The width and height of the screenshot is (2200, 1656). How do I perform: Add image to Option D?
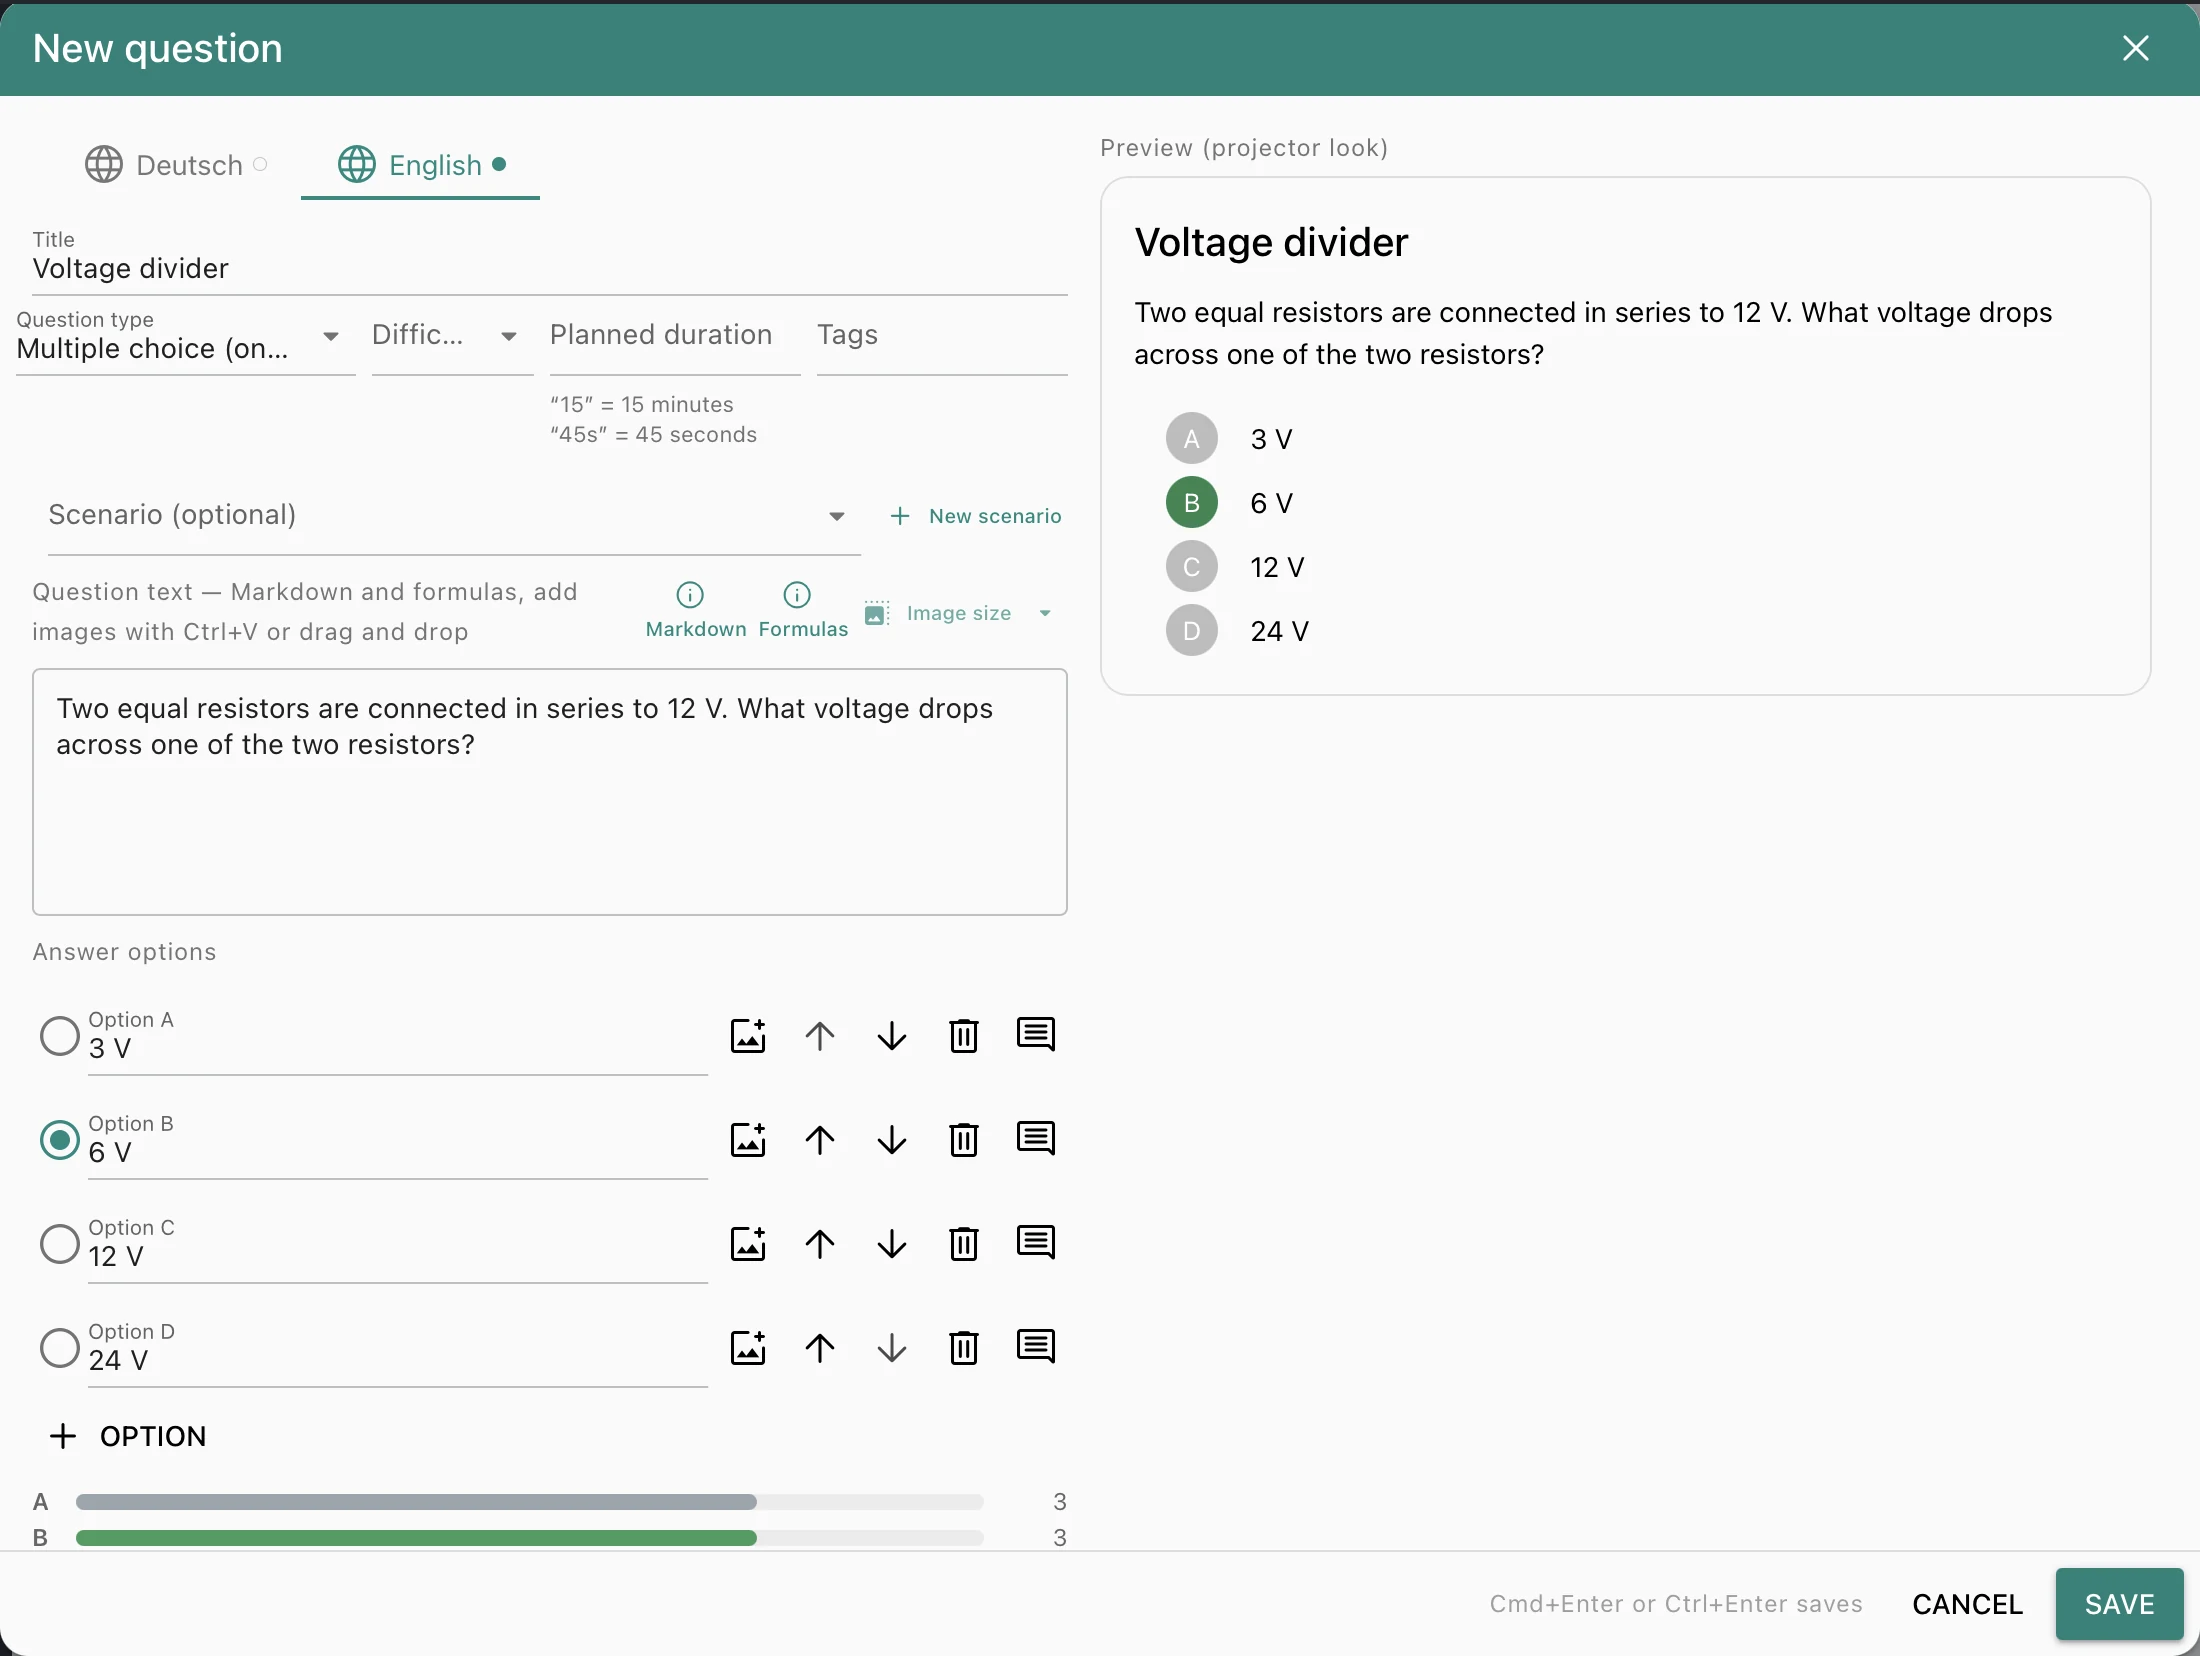pos(748,1348)
